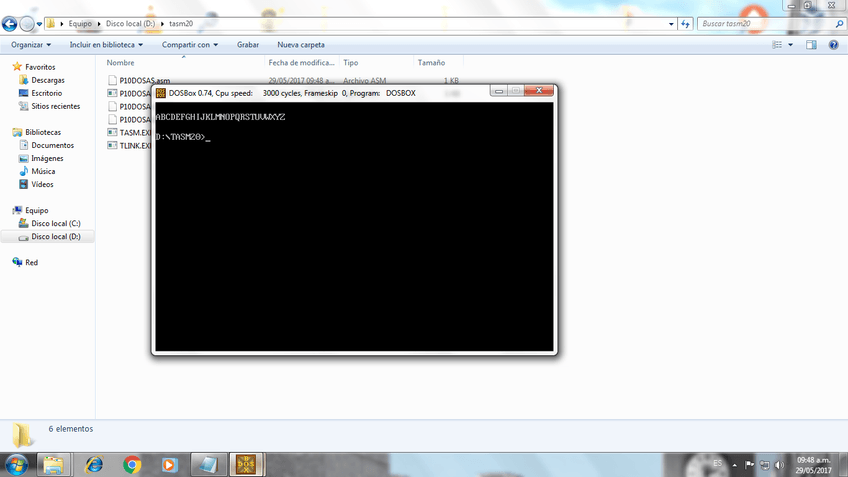Switch to DOSBox taskbar button
The image size is (848, 477).
[x=246, y=465]
